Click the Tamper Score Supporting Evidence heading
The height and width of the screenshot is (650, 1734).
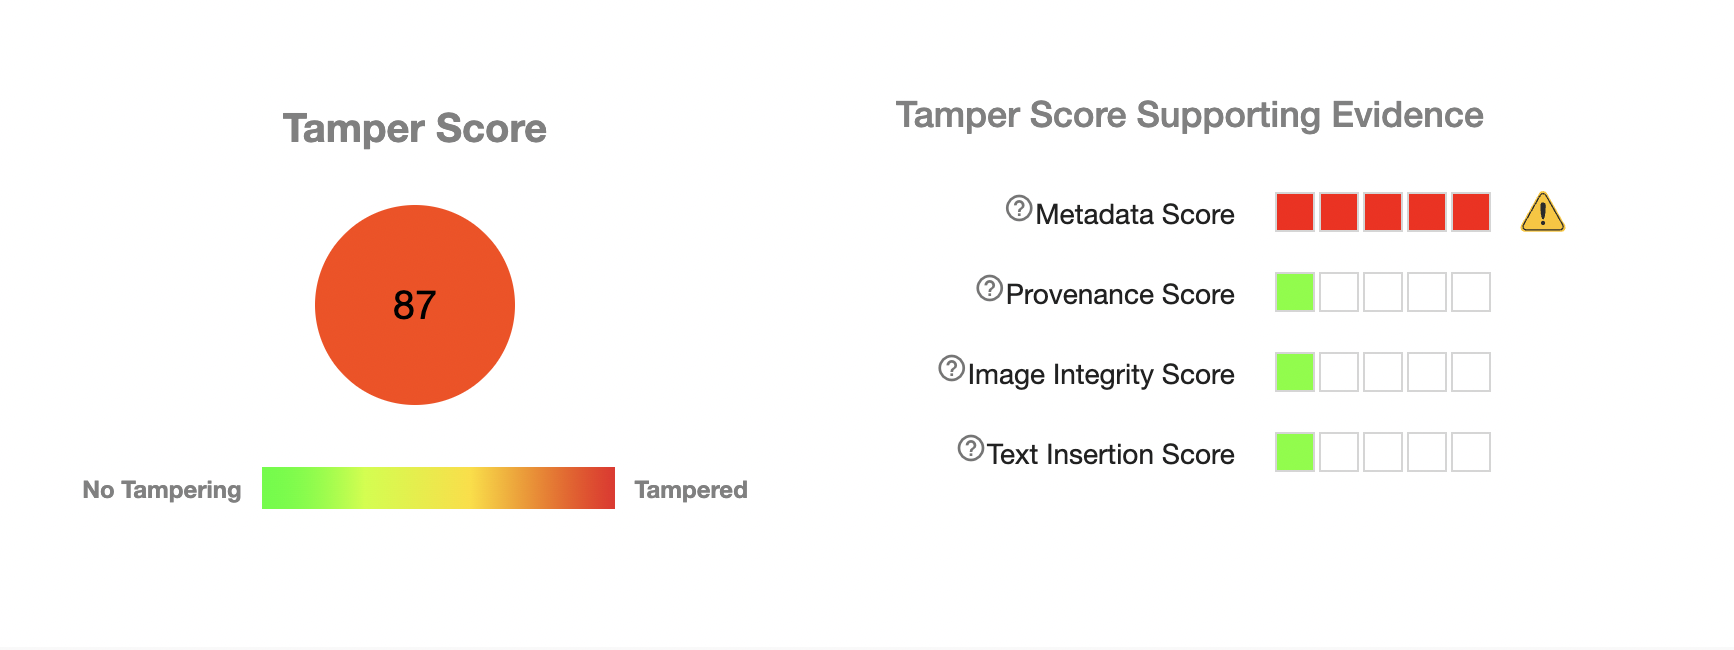pyautogui.click(x=1189, y=116)
